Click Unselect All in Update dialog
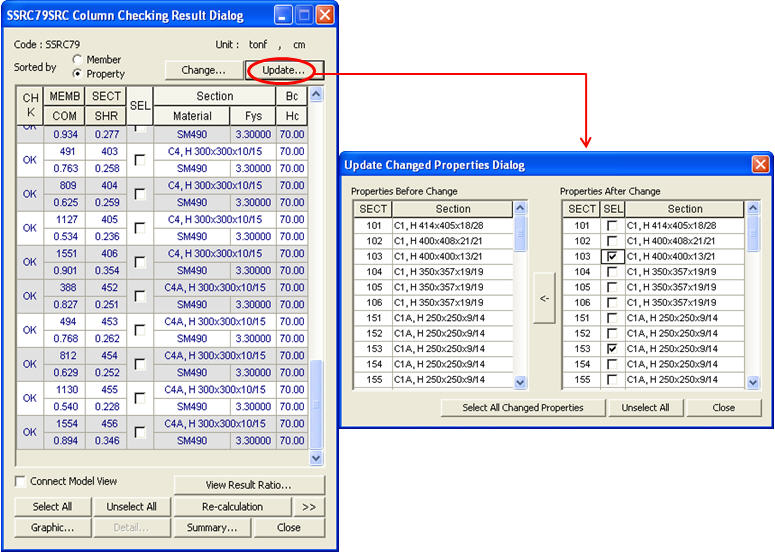 click(645, 408)
